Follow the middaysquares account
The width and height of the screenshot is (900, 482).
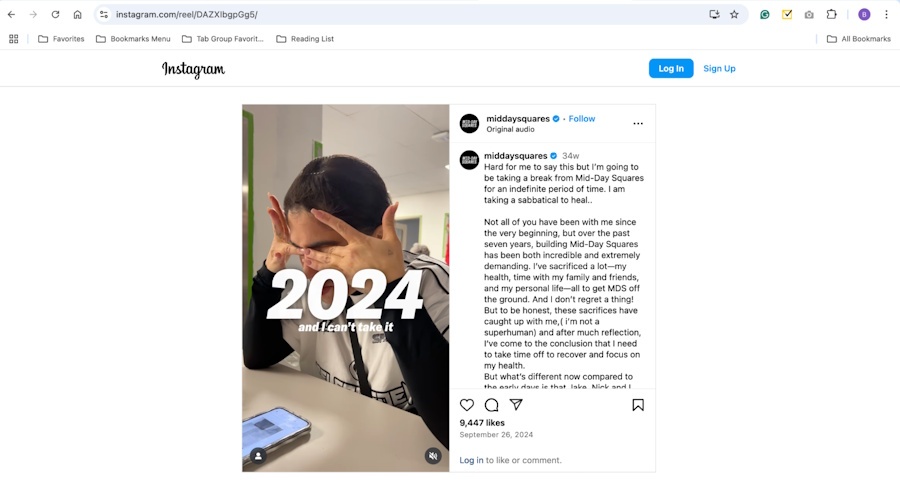pyautogui.click(x=581, y=119)
